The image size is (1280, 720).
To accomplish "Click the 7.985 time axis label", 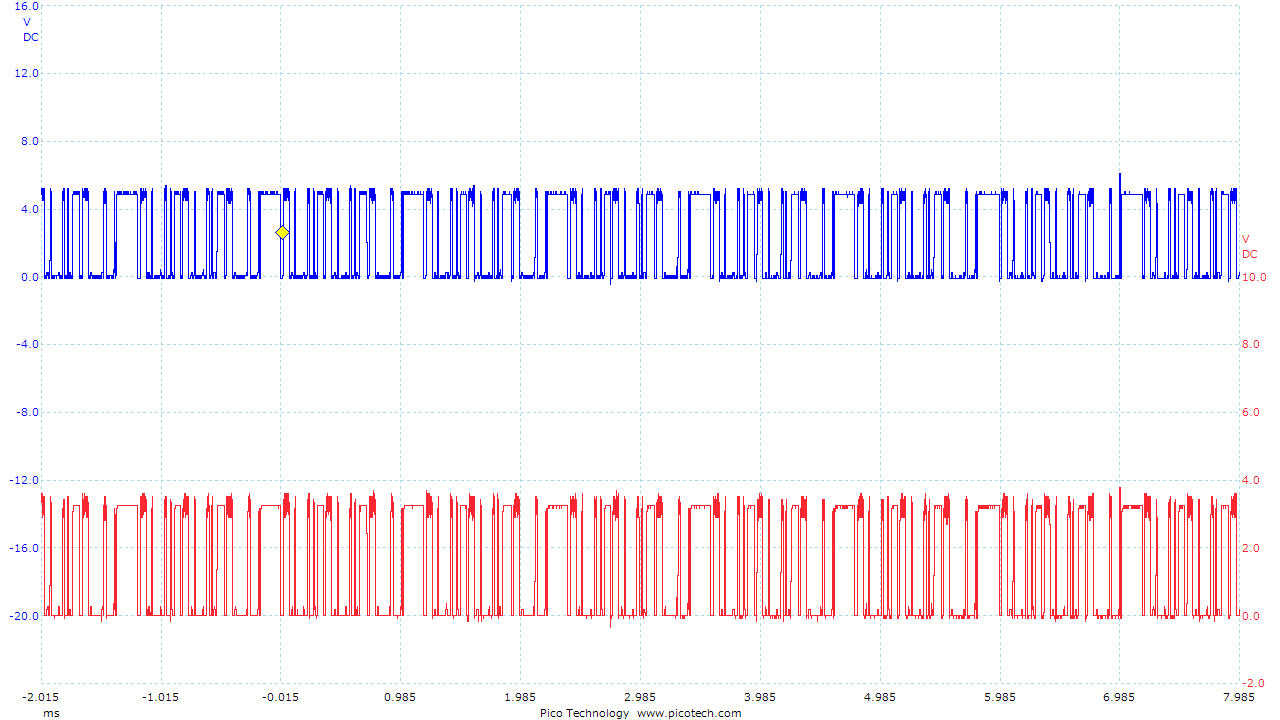I will click(1239, 697).
